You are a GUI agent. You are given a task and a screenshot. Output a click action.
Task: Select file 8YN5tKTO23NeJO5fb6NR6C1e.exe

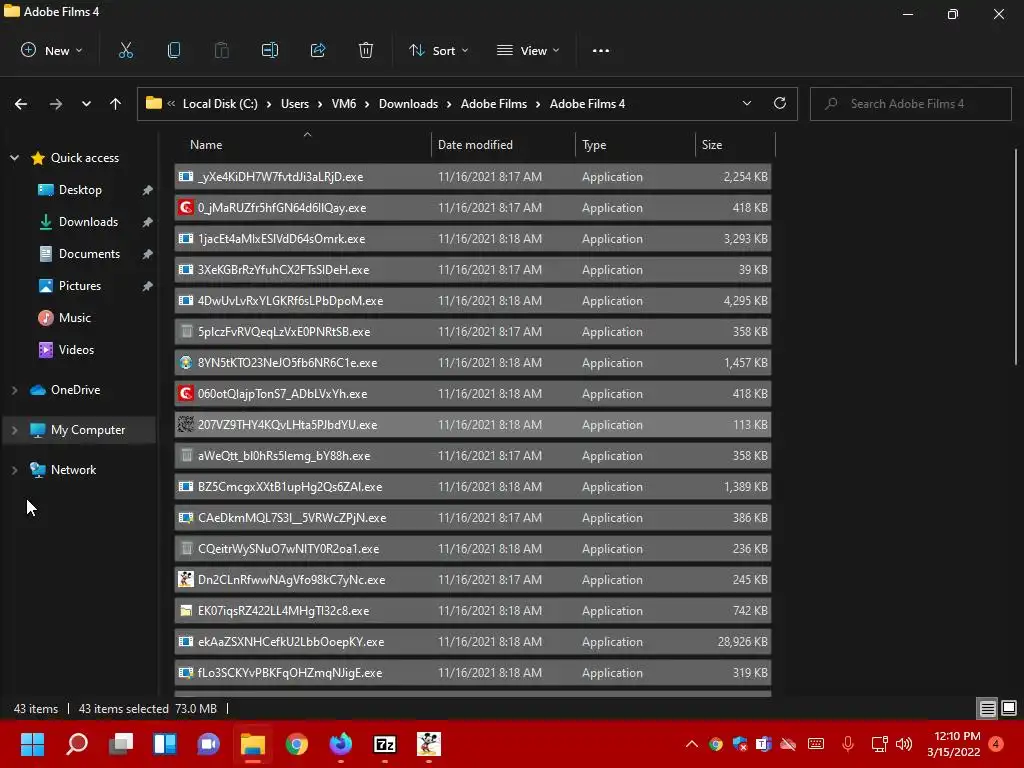pyautogui.click(x=473, y=362)
